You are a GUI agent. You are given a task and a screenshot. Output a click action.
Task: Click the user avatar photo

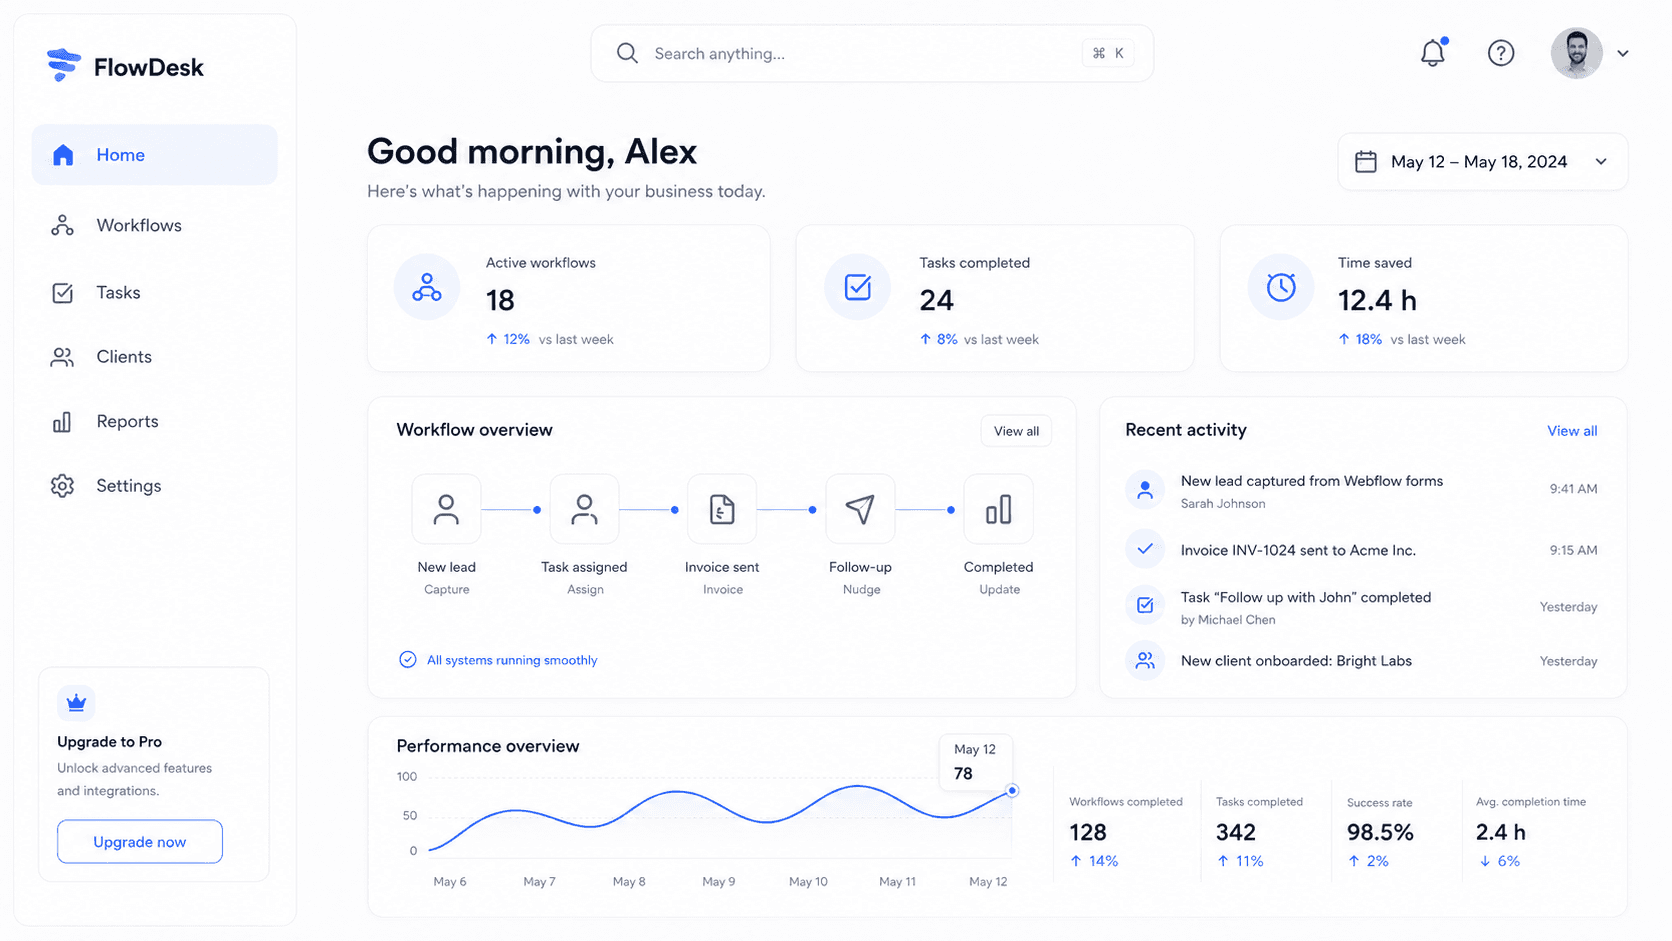click(x=1577, y=53)
